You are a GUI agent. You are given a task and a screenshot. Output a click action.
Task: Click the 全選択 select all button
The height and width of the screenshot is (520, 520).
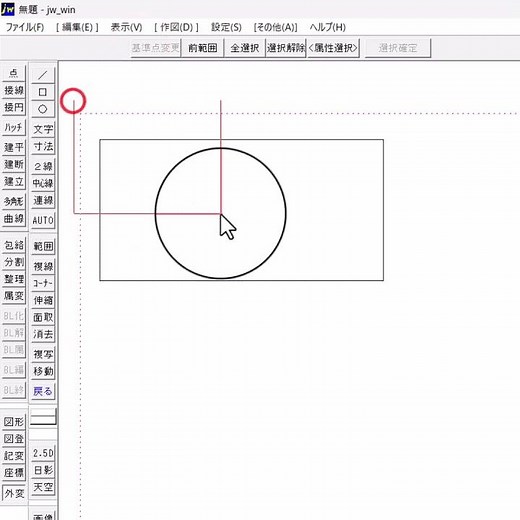(245, 48)
